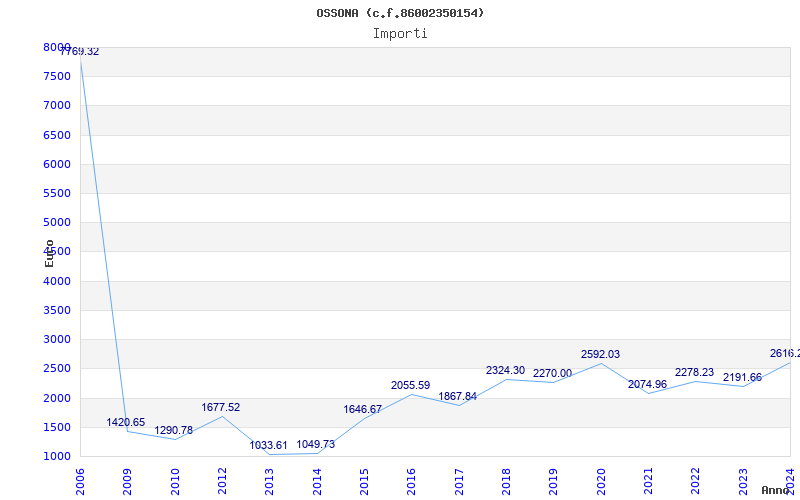800x500 pixels.
Task: Click the y-axis value 4000
Action: [57, 281]
